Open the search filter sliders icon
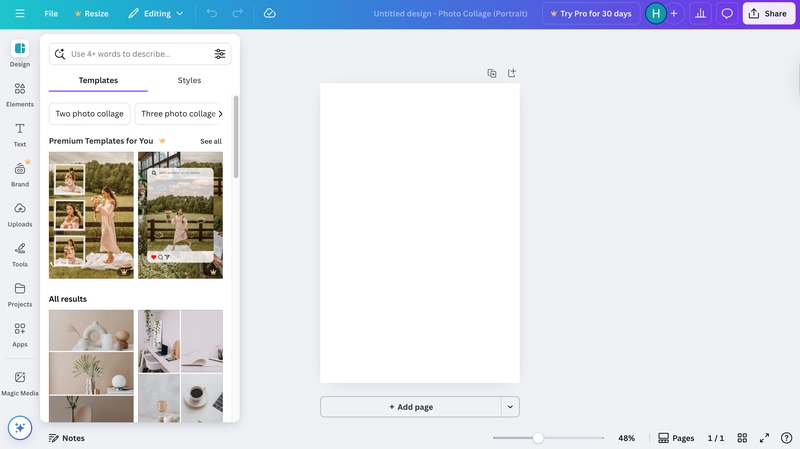Screen dimensions: 800x449 pyautogui.click(x=220, y=54)
